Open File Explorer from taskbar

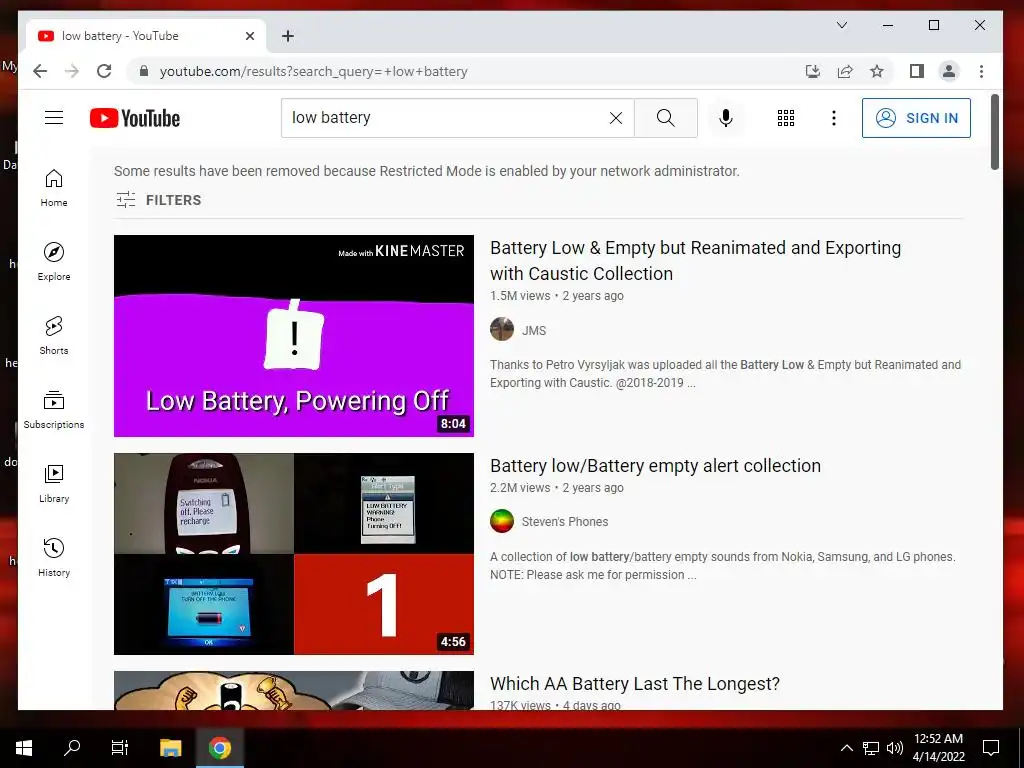tap(170, 748)
